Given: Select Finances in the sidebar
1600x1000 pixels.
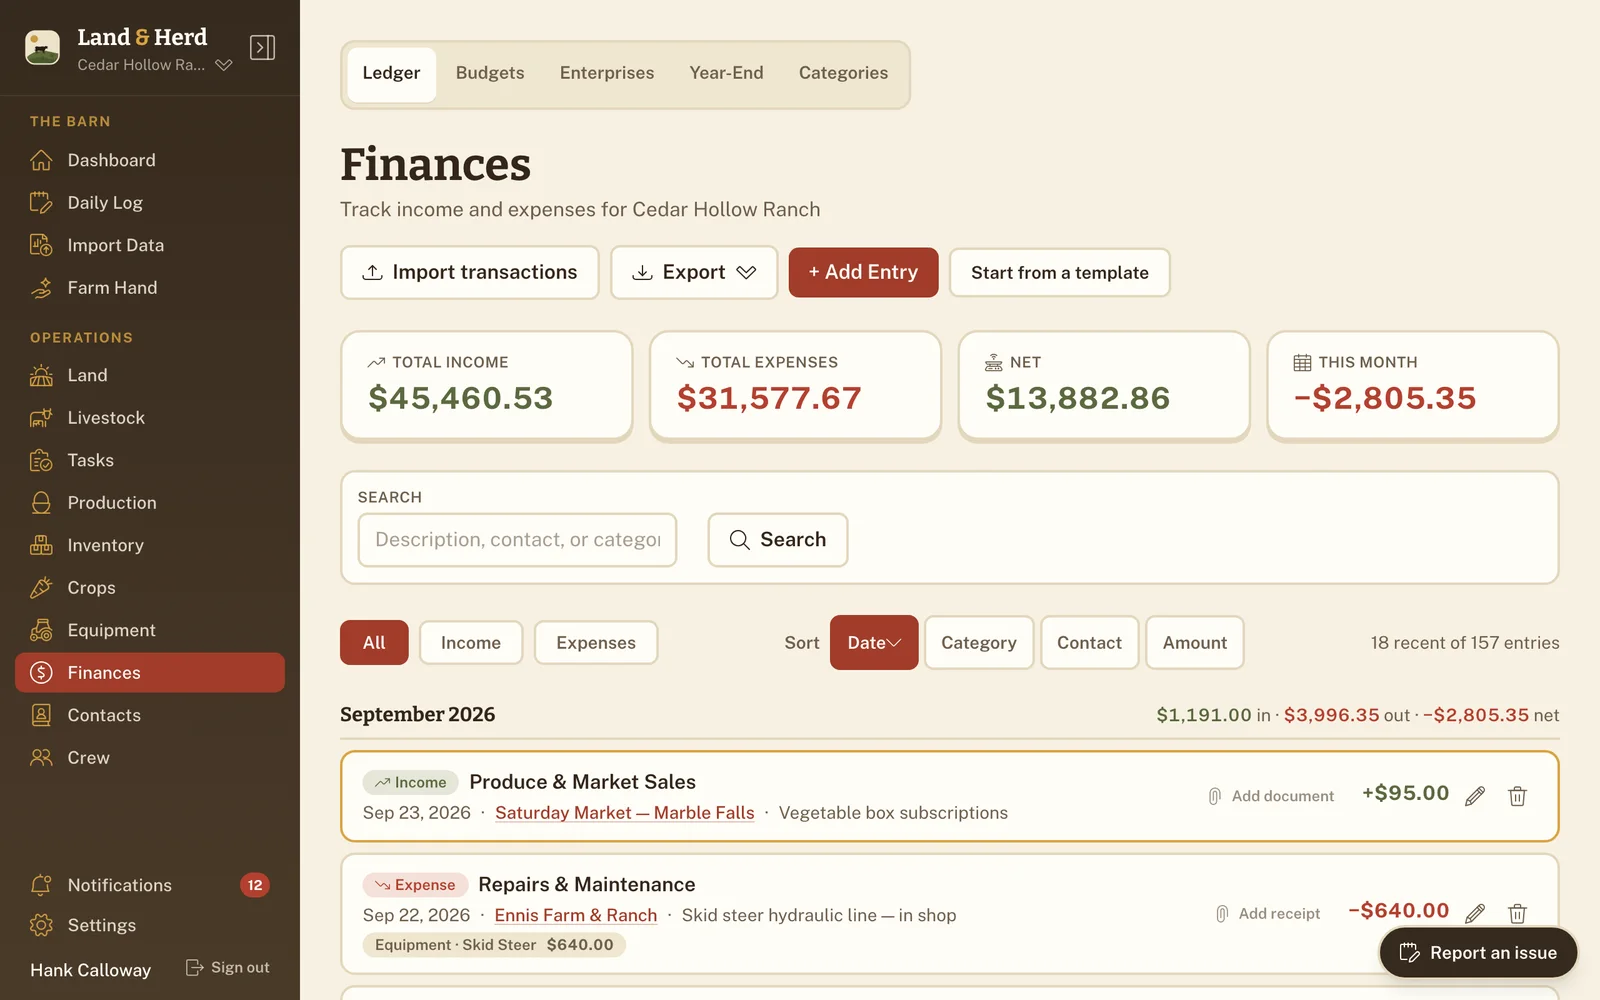Looking at the screenshot, I should [x=150, y=673].
